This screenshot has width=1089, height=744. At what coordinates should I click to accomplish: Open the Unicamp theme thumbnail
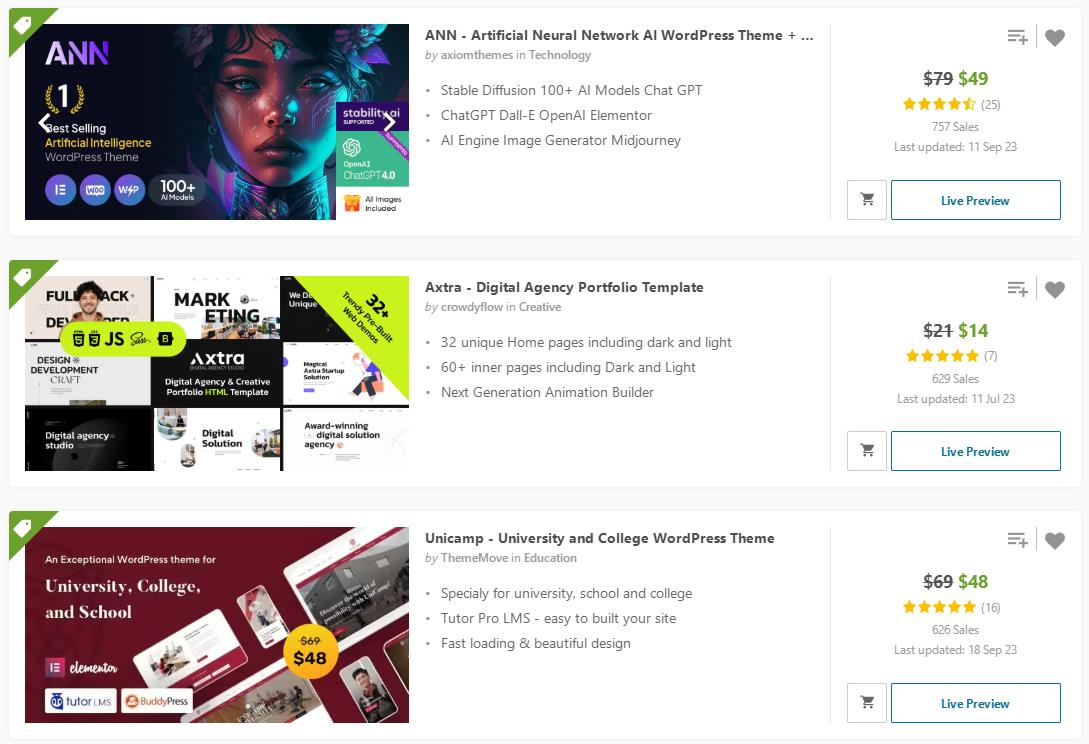click(217, 625)
